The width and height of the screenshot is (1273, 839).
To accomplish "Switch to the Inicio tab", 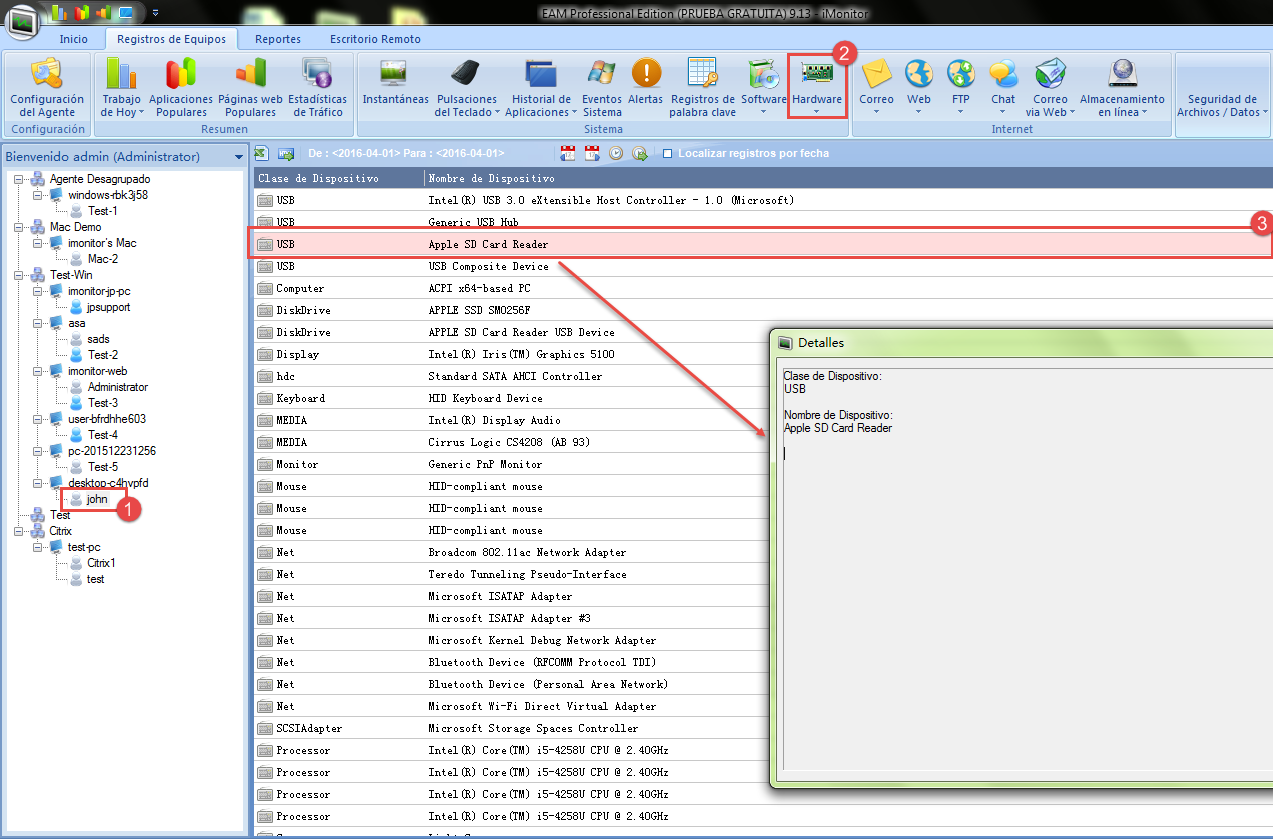I will [73, 39].
